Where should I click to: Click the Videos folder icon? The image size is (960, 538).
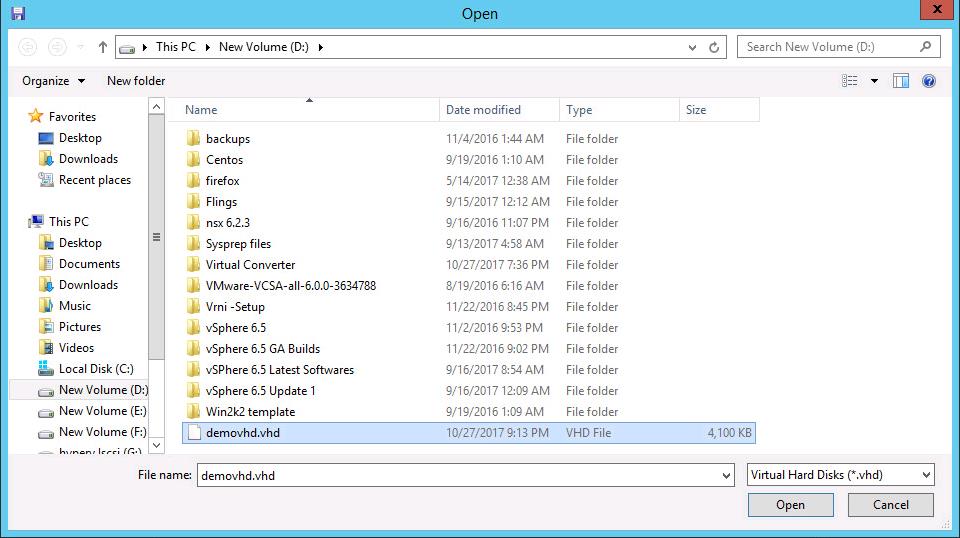tap(46, 348)
